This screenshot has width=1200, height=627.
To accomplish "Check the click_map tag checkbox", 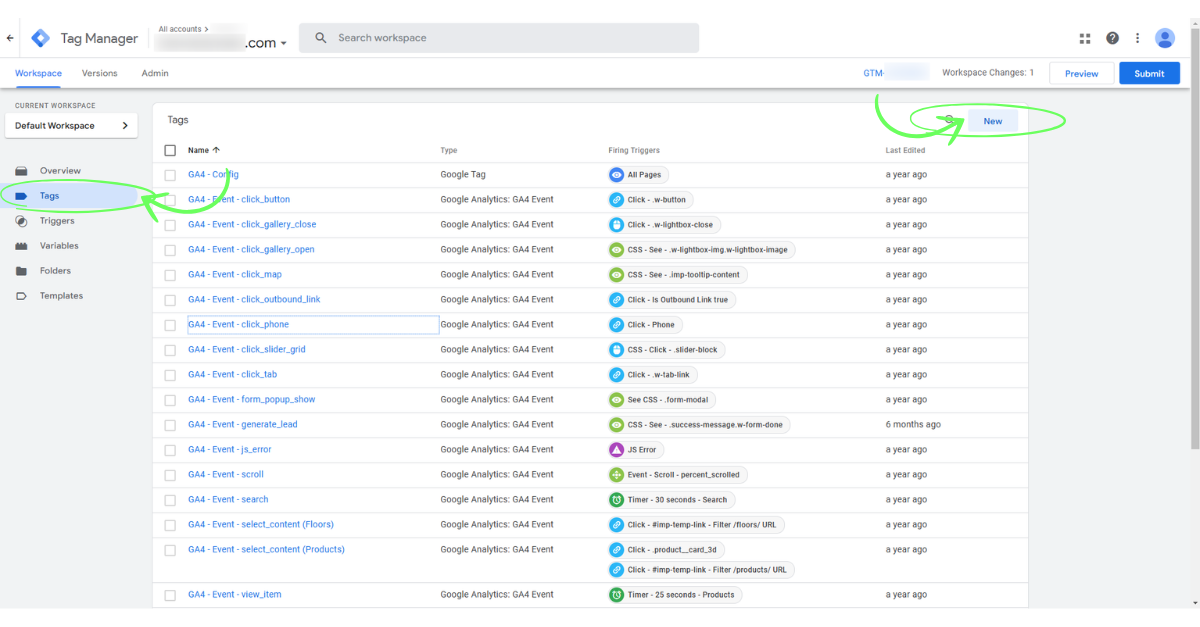I will tap(170, 275).
